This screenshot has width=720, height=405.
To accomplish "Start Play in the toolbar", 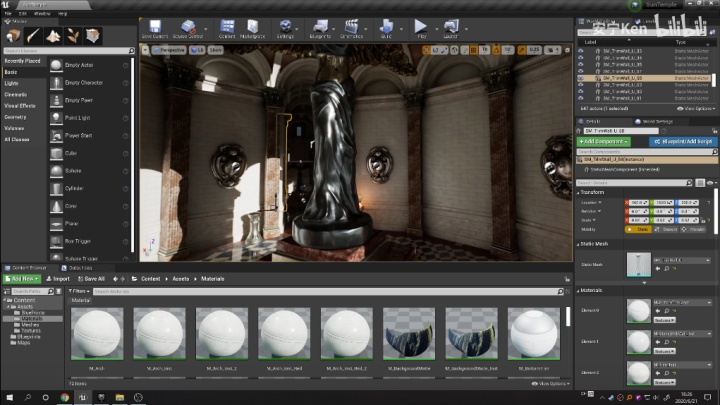I will (421, 26).
